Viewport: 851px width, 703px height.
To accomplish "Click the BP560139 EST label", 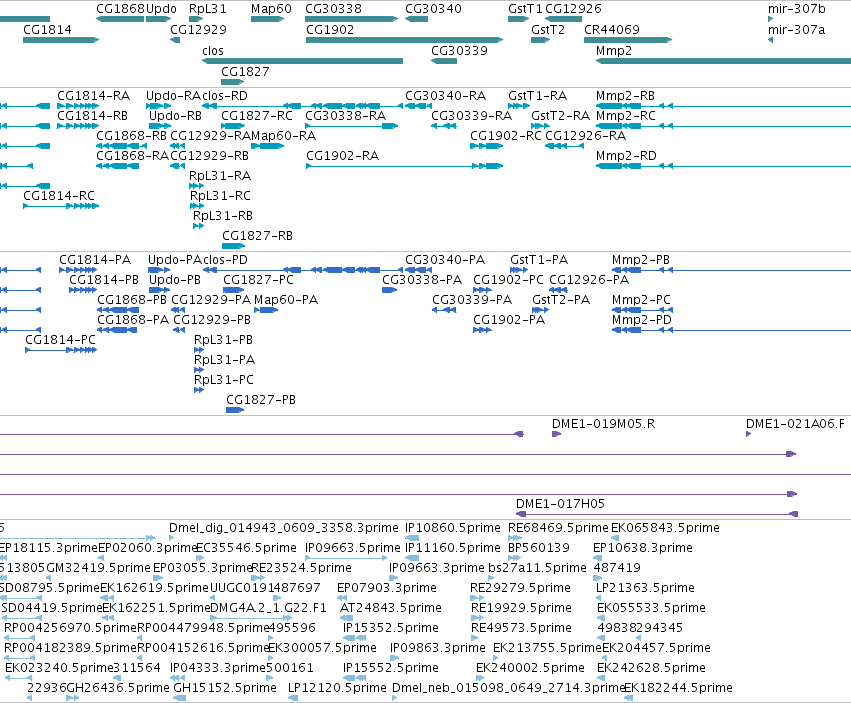I will [x=538, y=548].
